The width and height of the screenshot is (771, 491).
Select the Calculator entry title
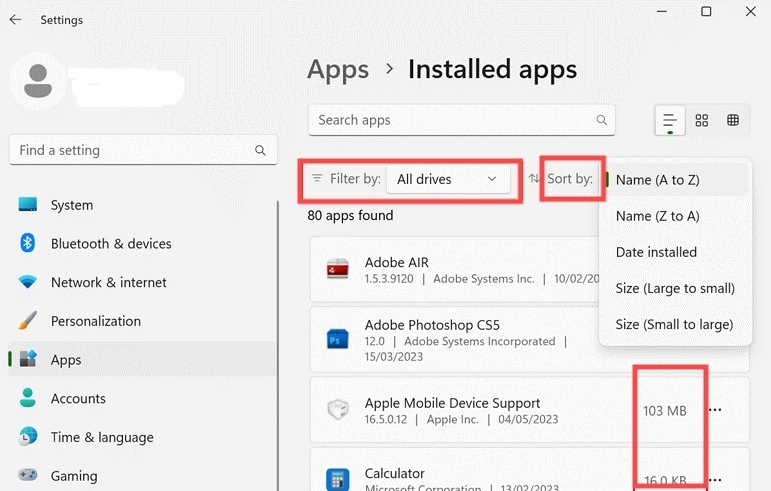(394, 473)
